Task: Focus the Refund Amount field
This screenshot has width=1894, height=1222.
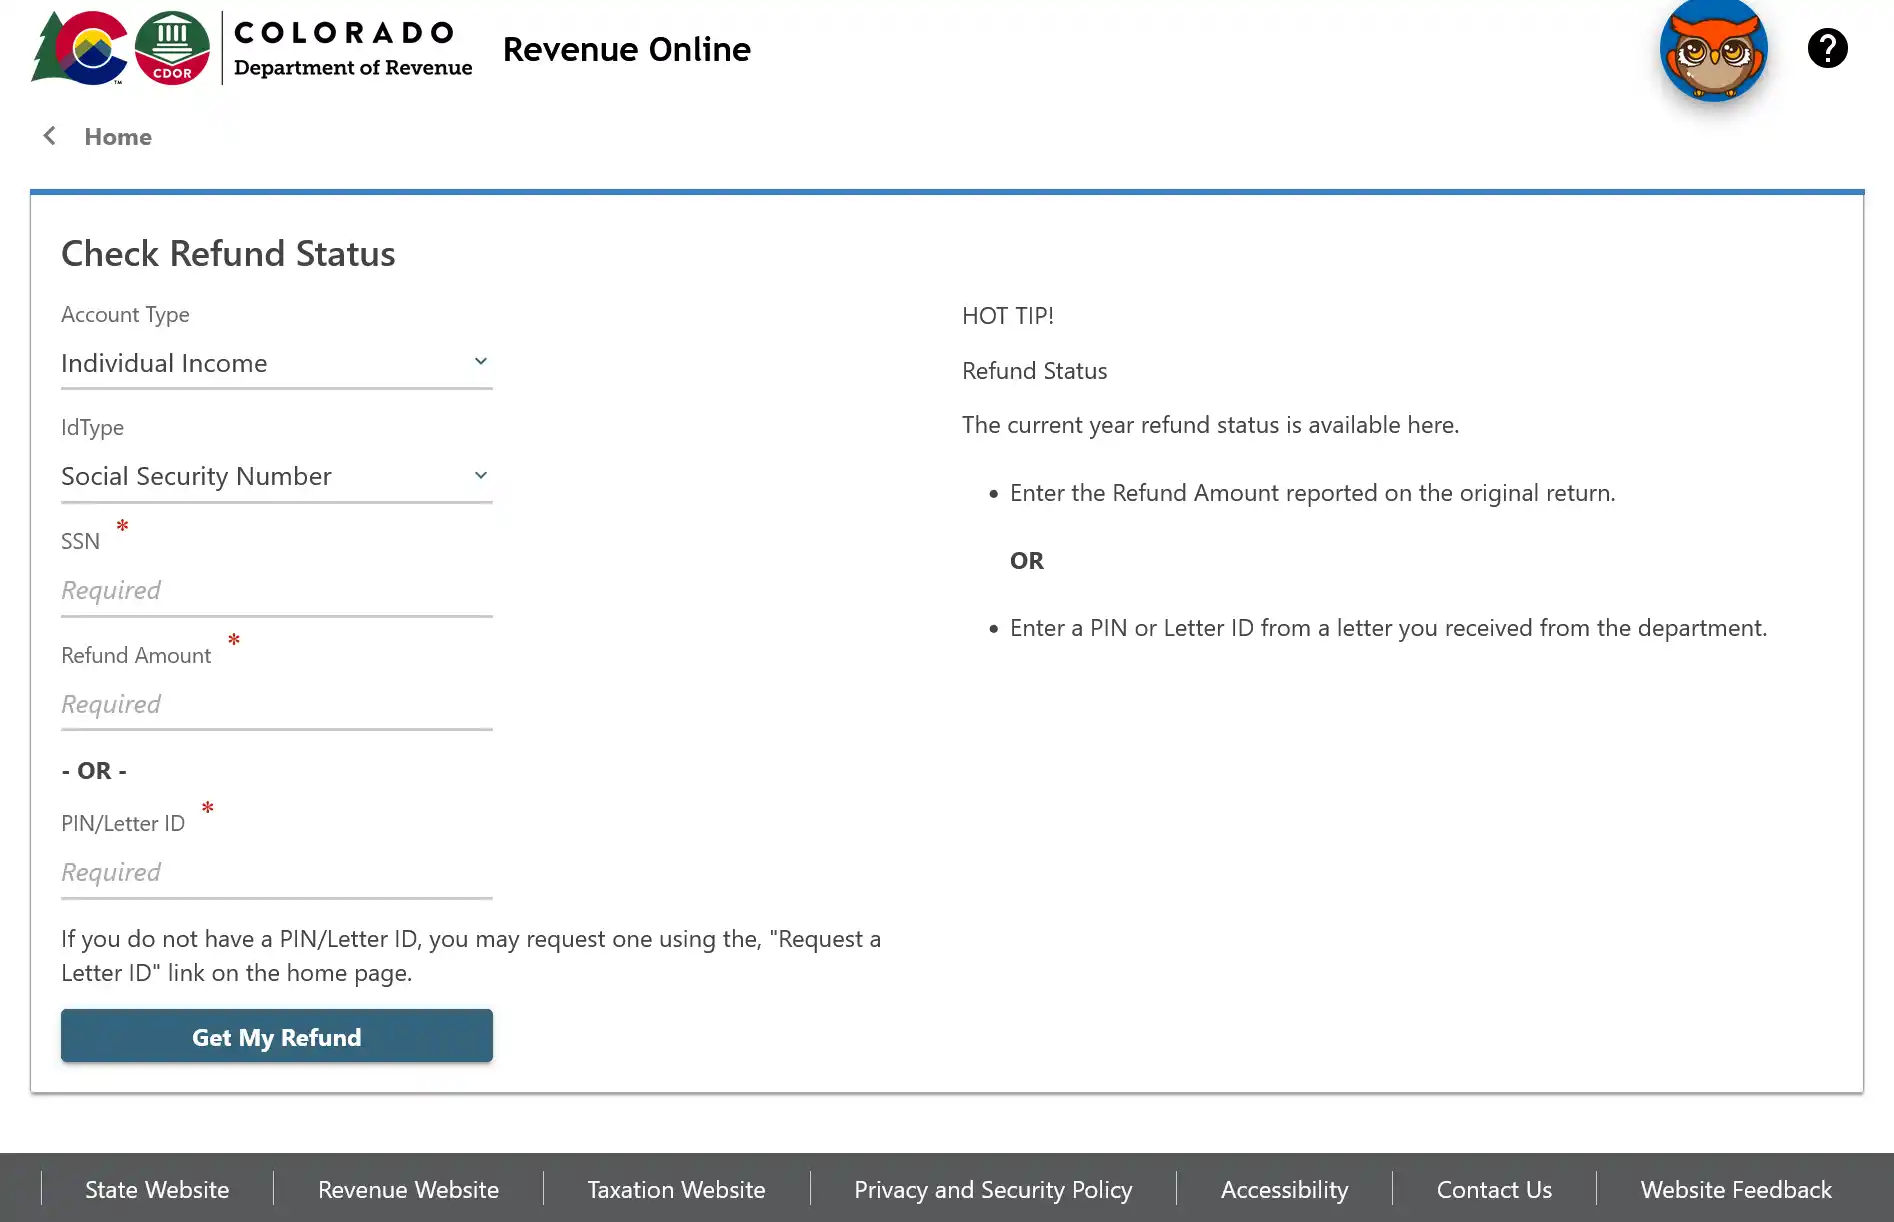Action: pyautogui.click(x=276, y=704)
